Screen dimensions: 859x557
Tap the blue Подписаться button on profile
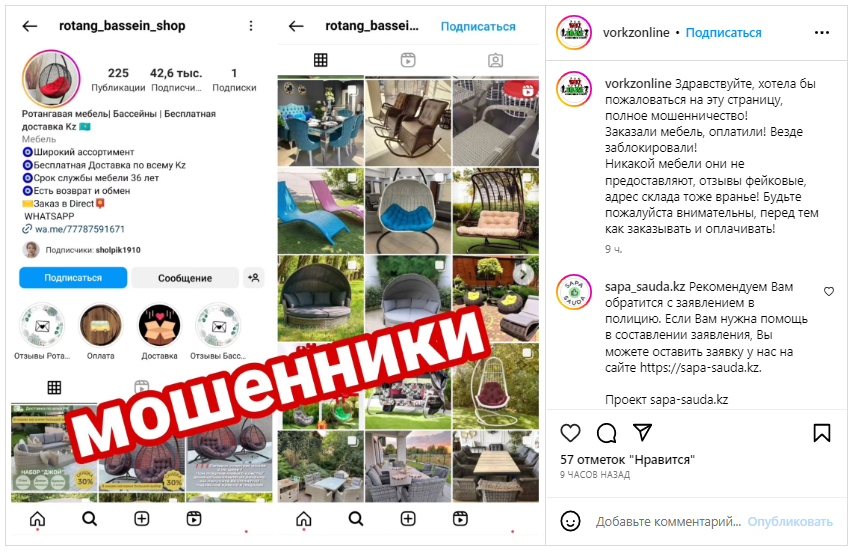pos(73,278)
